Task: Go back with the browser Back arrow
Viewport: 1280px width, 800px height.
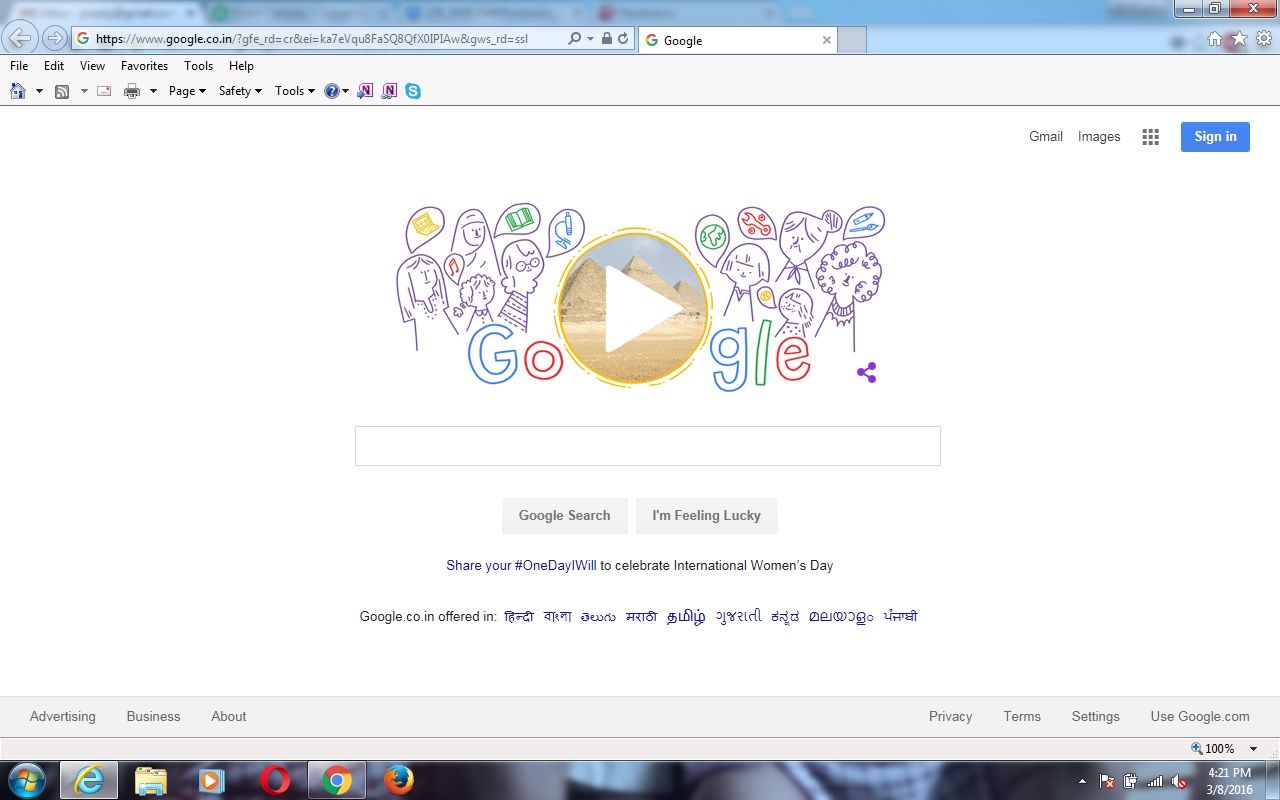Action: point(20,39)
